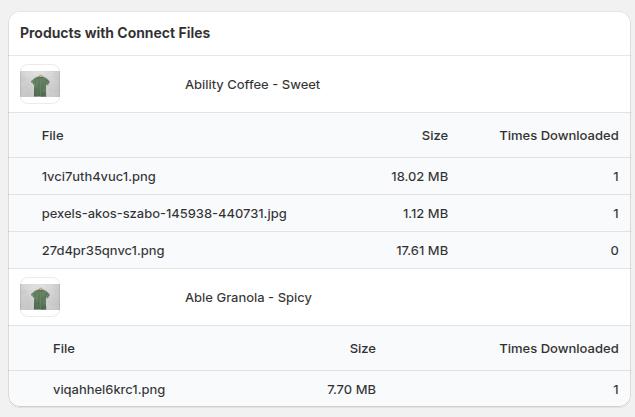Click the Able Granola - Spicy product thumbnail
635x417 pixels.
[40, 297]
